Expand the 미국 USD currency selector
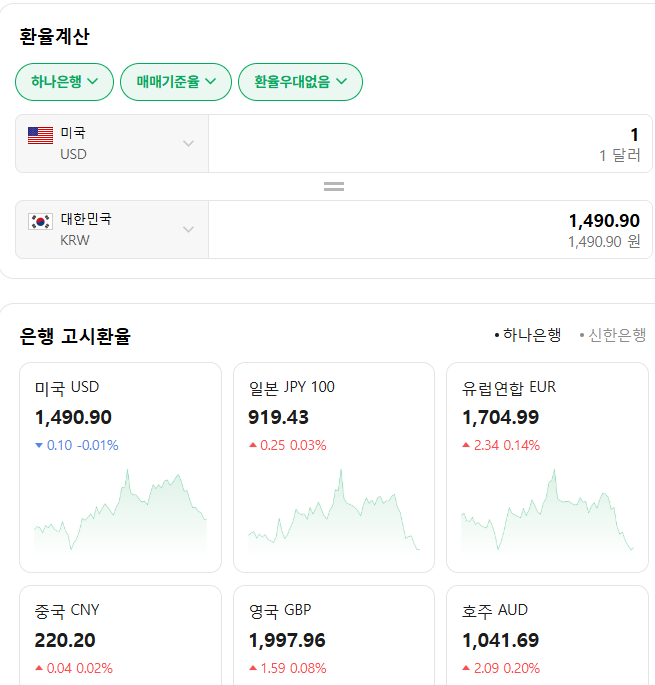The image size is (655, 685). point(112,144)
